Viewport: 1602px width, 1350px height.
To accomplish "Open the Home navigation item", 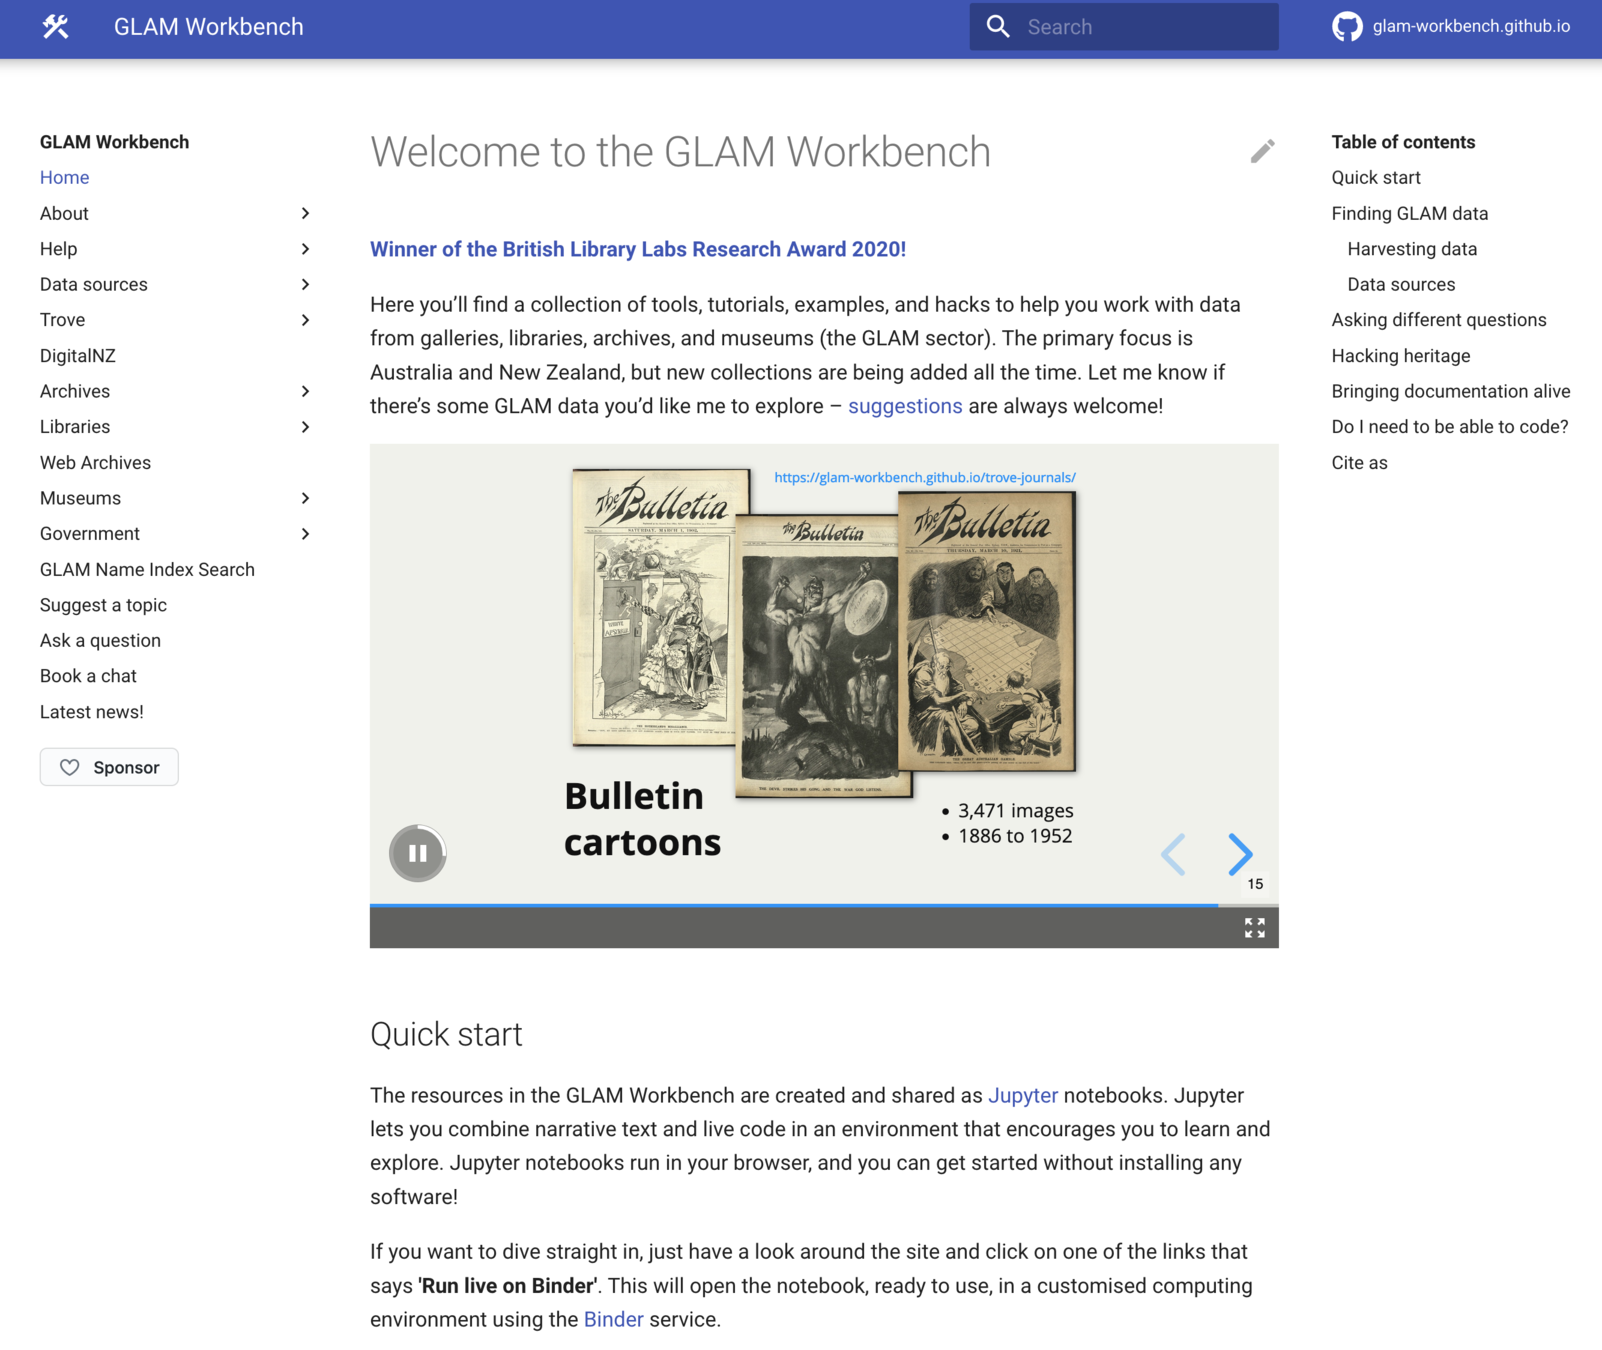I will [65, 177].
